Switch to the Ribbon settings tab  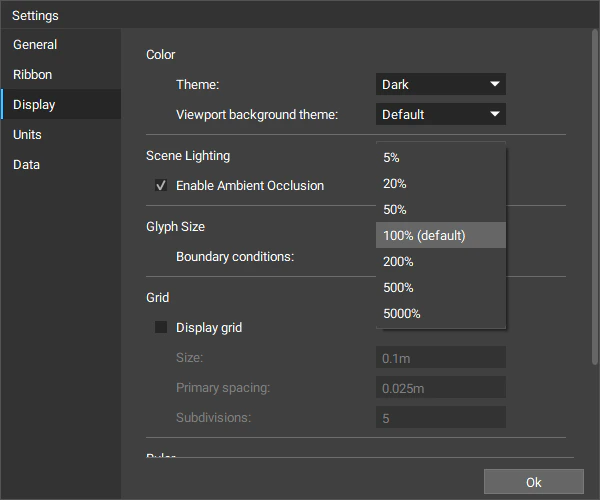point(61,74)
